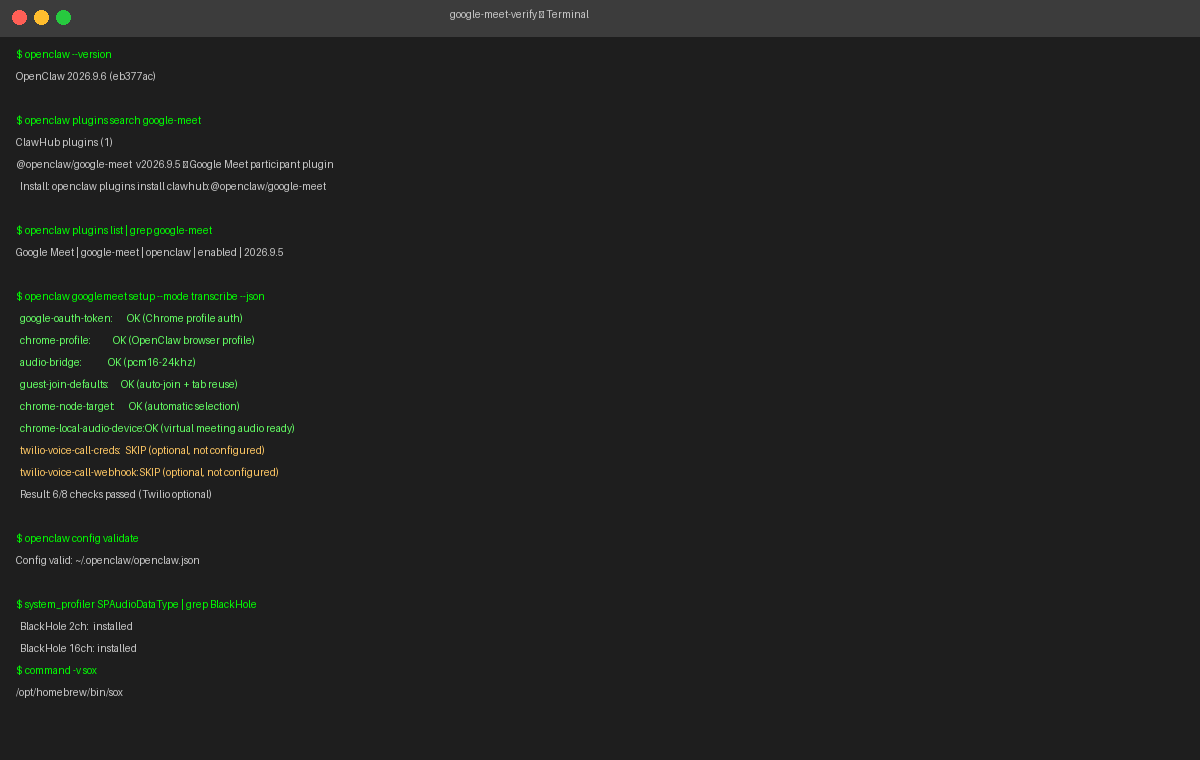Click the 'Config valid: ~/.openclaw/openclaw.json' output
Screen dimensions: 1200x760
click(x=108, y=560)
